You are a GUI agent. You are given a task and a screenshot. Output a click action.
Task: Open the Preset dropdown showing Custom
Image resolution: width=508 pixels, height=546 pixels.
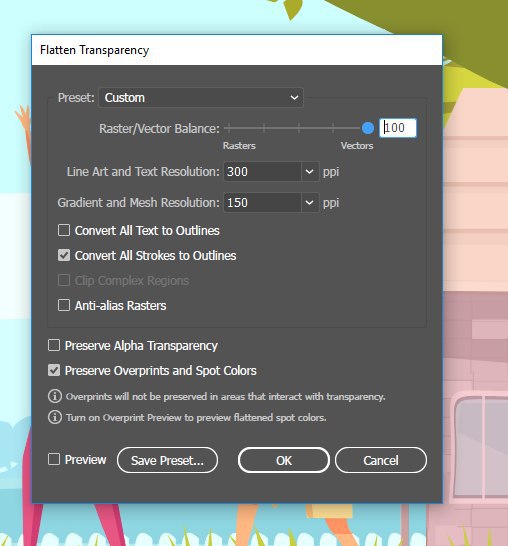click(201, 98)
